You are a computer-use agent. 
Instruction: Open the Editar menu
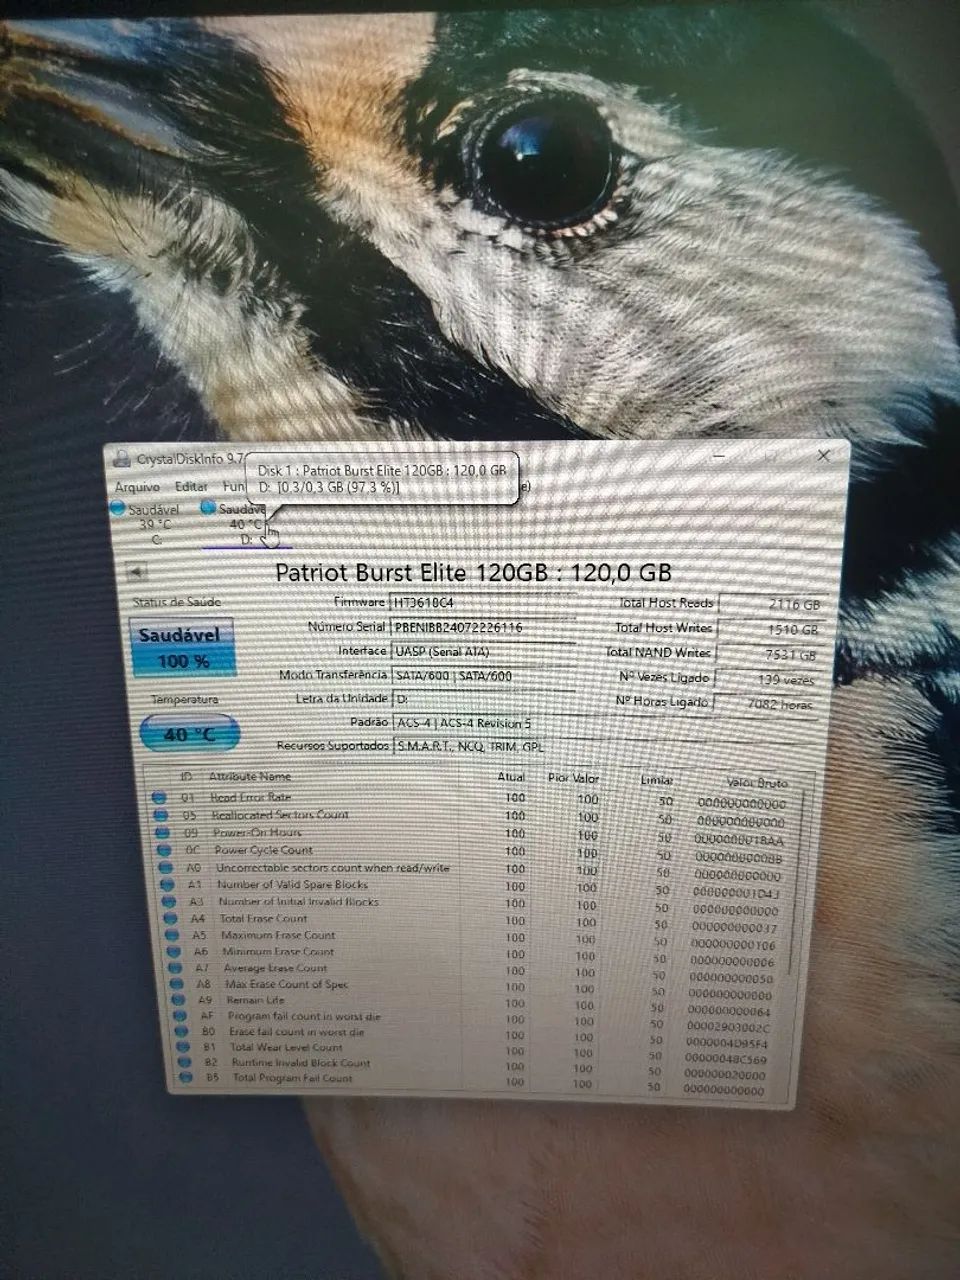190,487
